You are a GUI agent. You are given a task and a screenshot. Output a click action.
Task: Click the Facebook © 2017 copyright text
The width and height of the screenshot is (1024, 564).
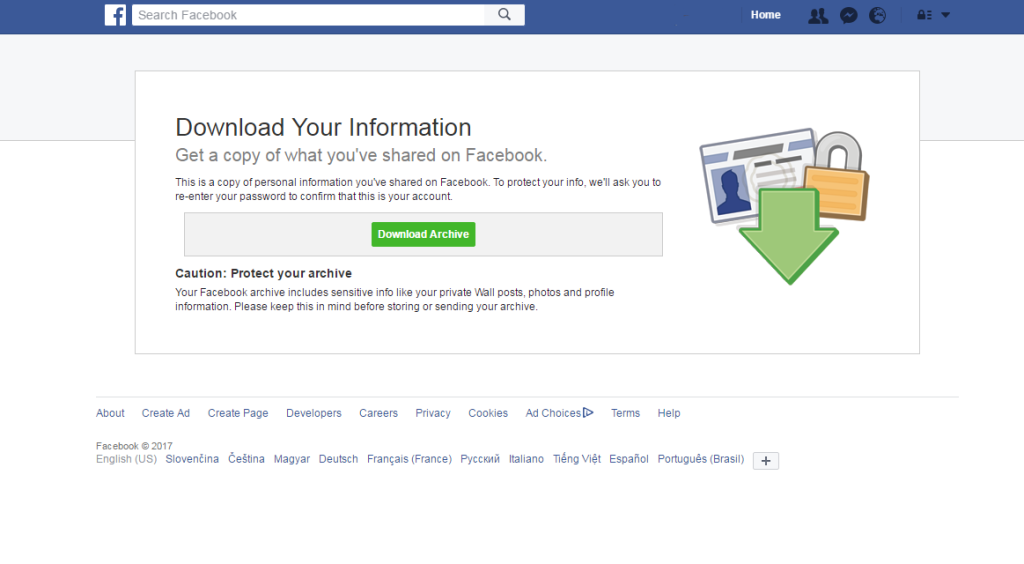pos(134,446)
